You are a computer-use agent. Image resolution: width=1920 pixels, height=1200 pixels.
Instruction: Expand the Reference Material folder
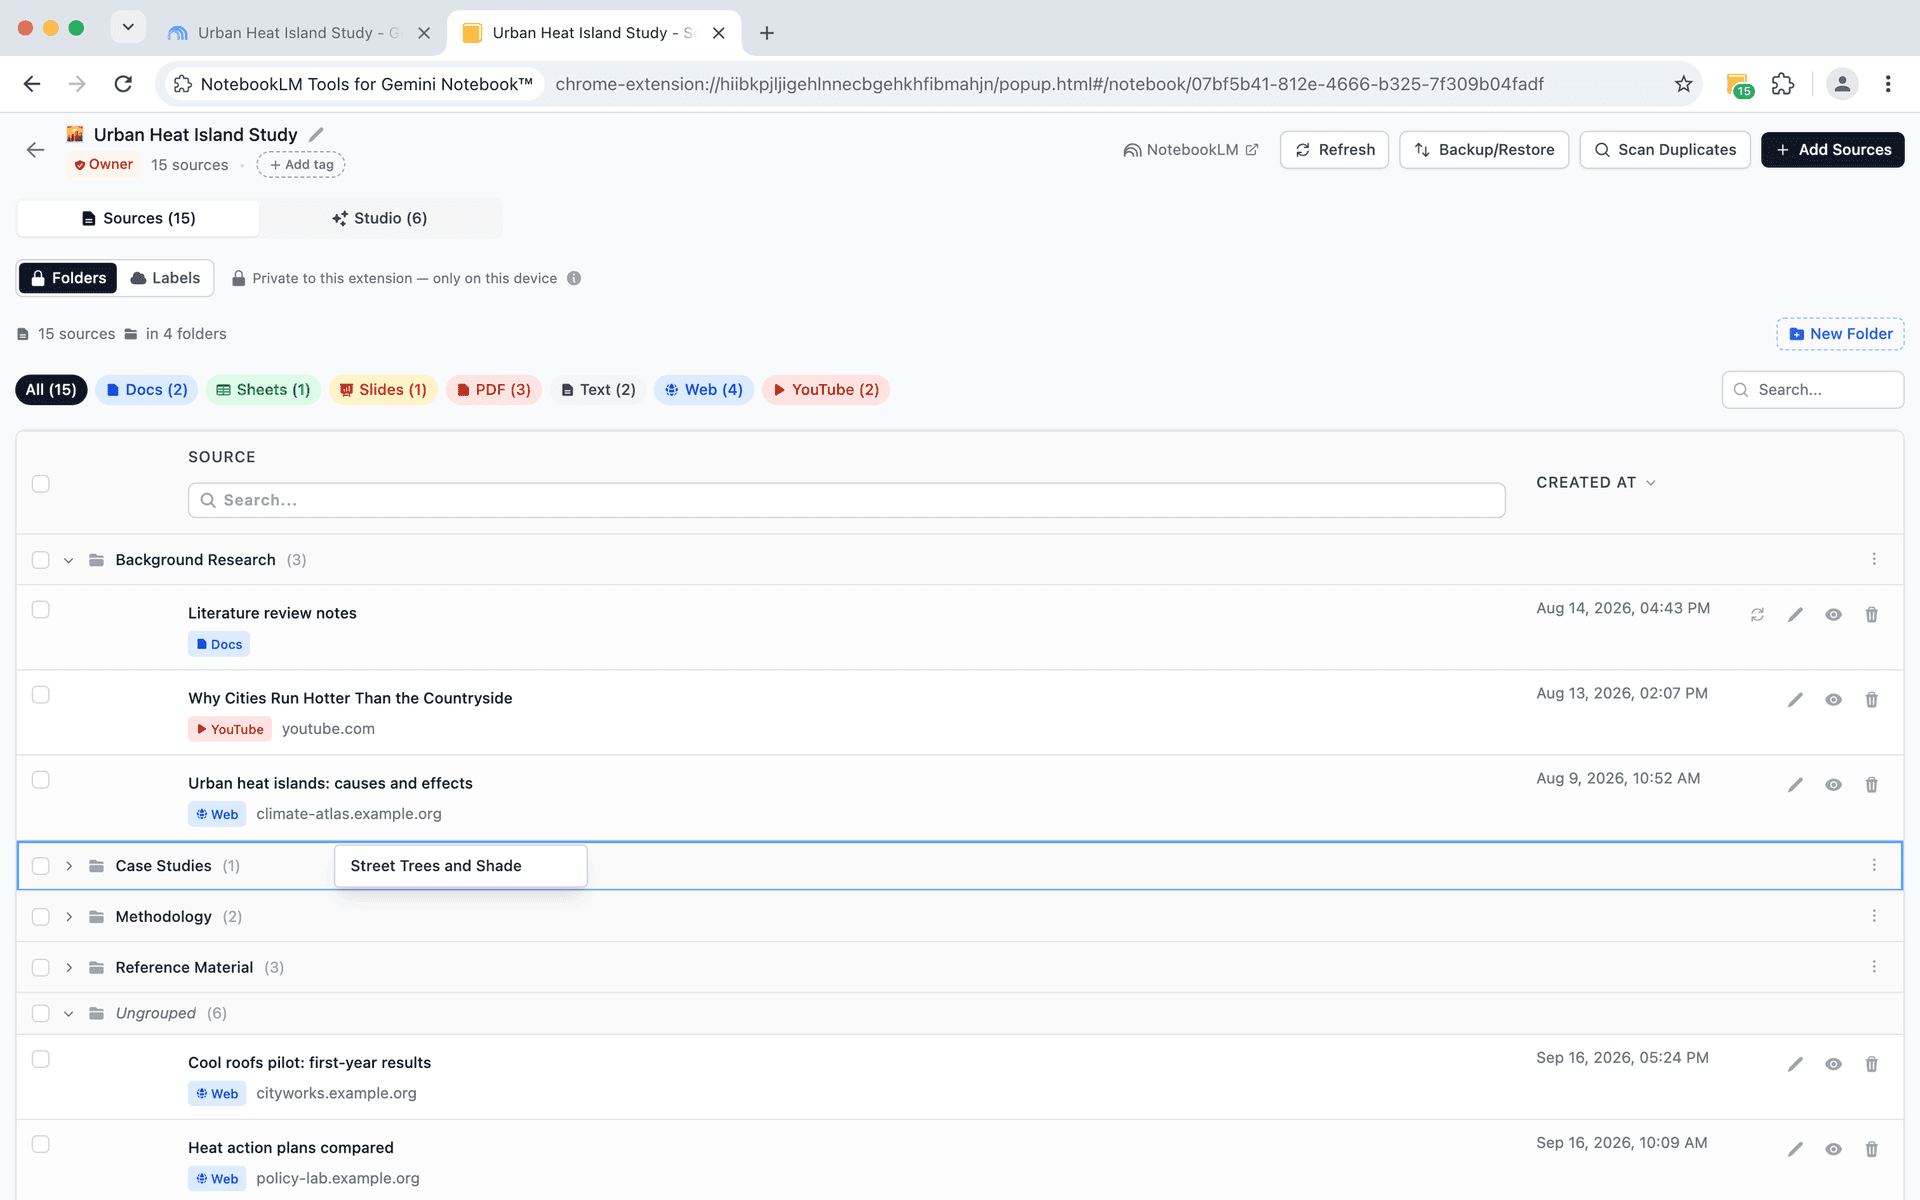point(69,968)
